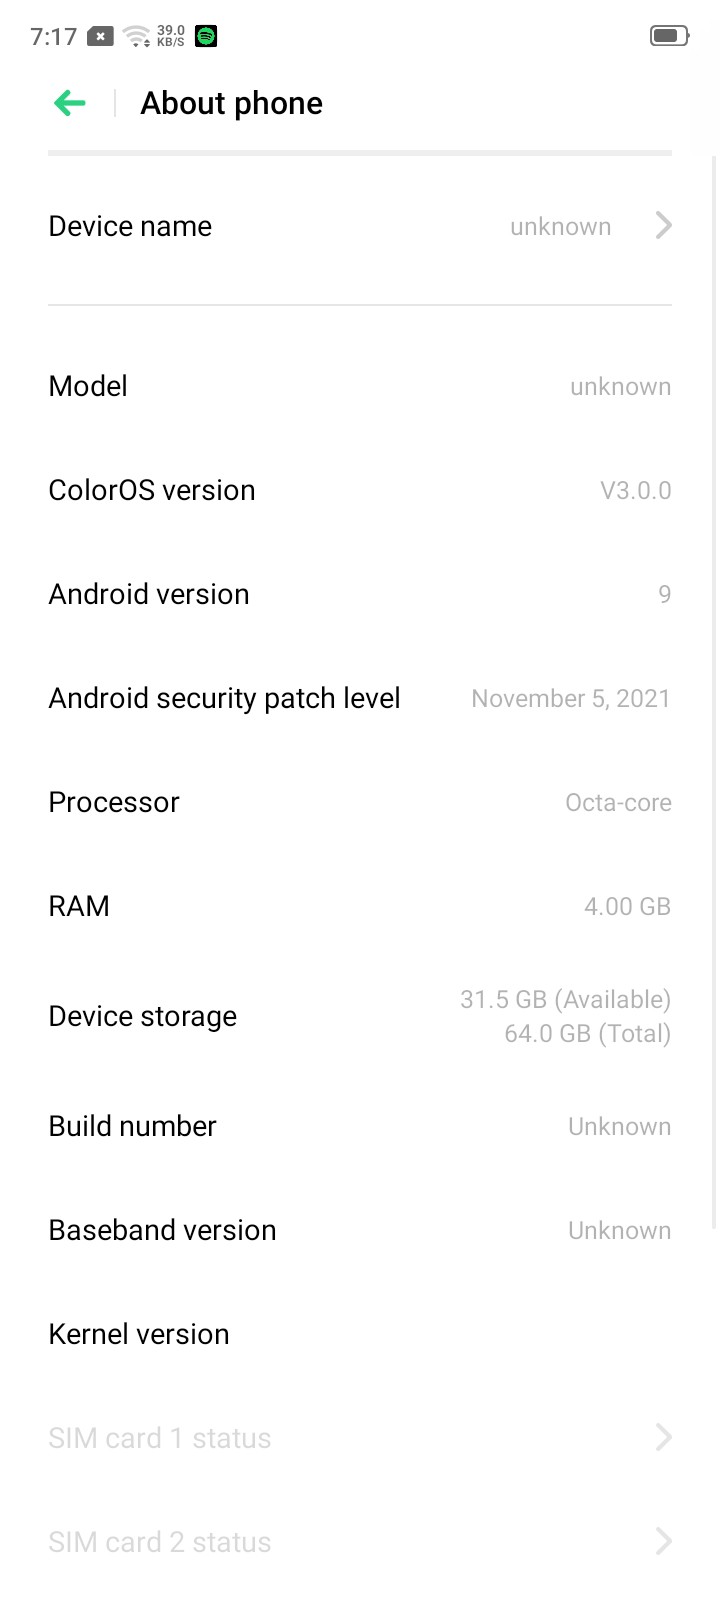720x1600 pixels.
Task: Select the Model row
Action: click(360, 387)
